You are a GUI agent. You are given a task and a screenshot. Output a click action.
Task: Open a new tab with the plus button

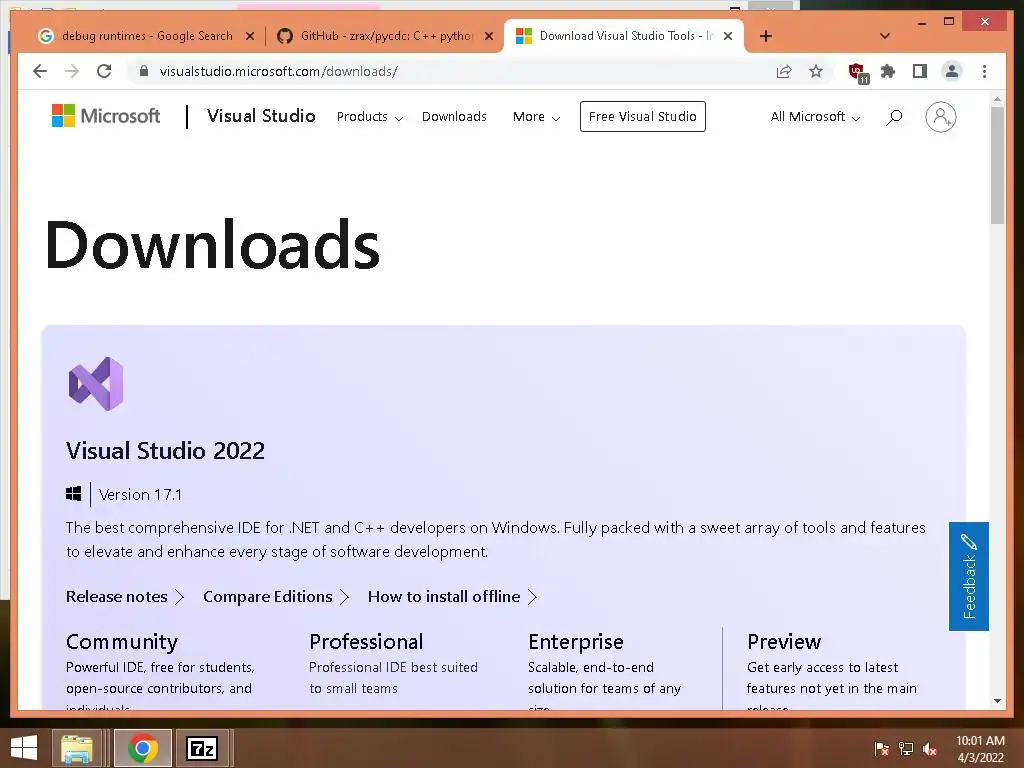(x=766, y=36)
